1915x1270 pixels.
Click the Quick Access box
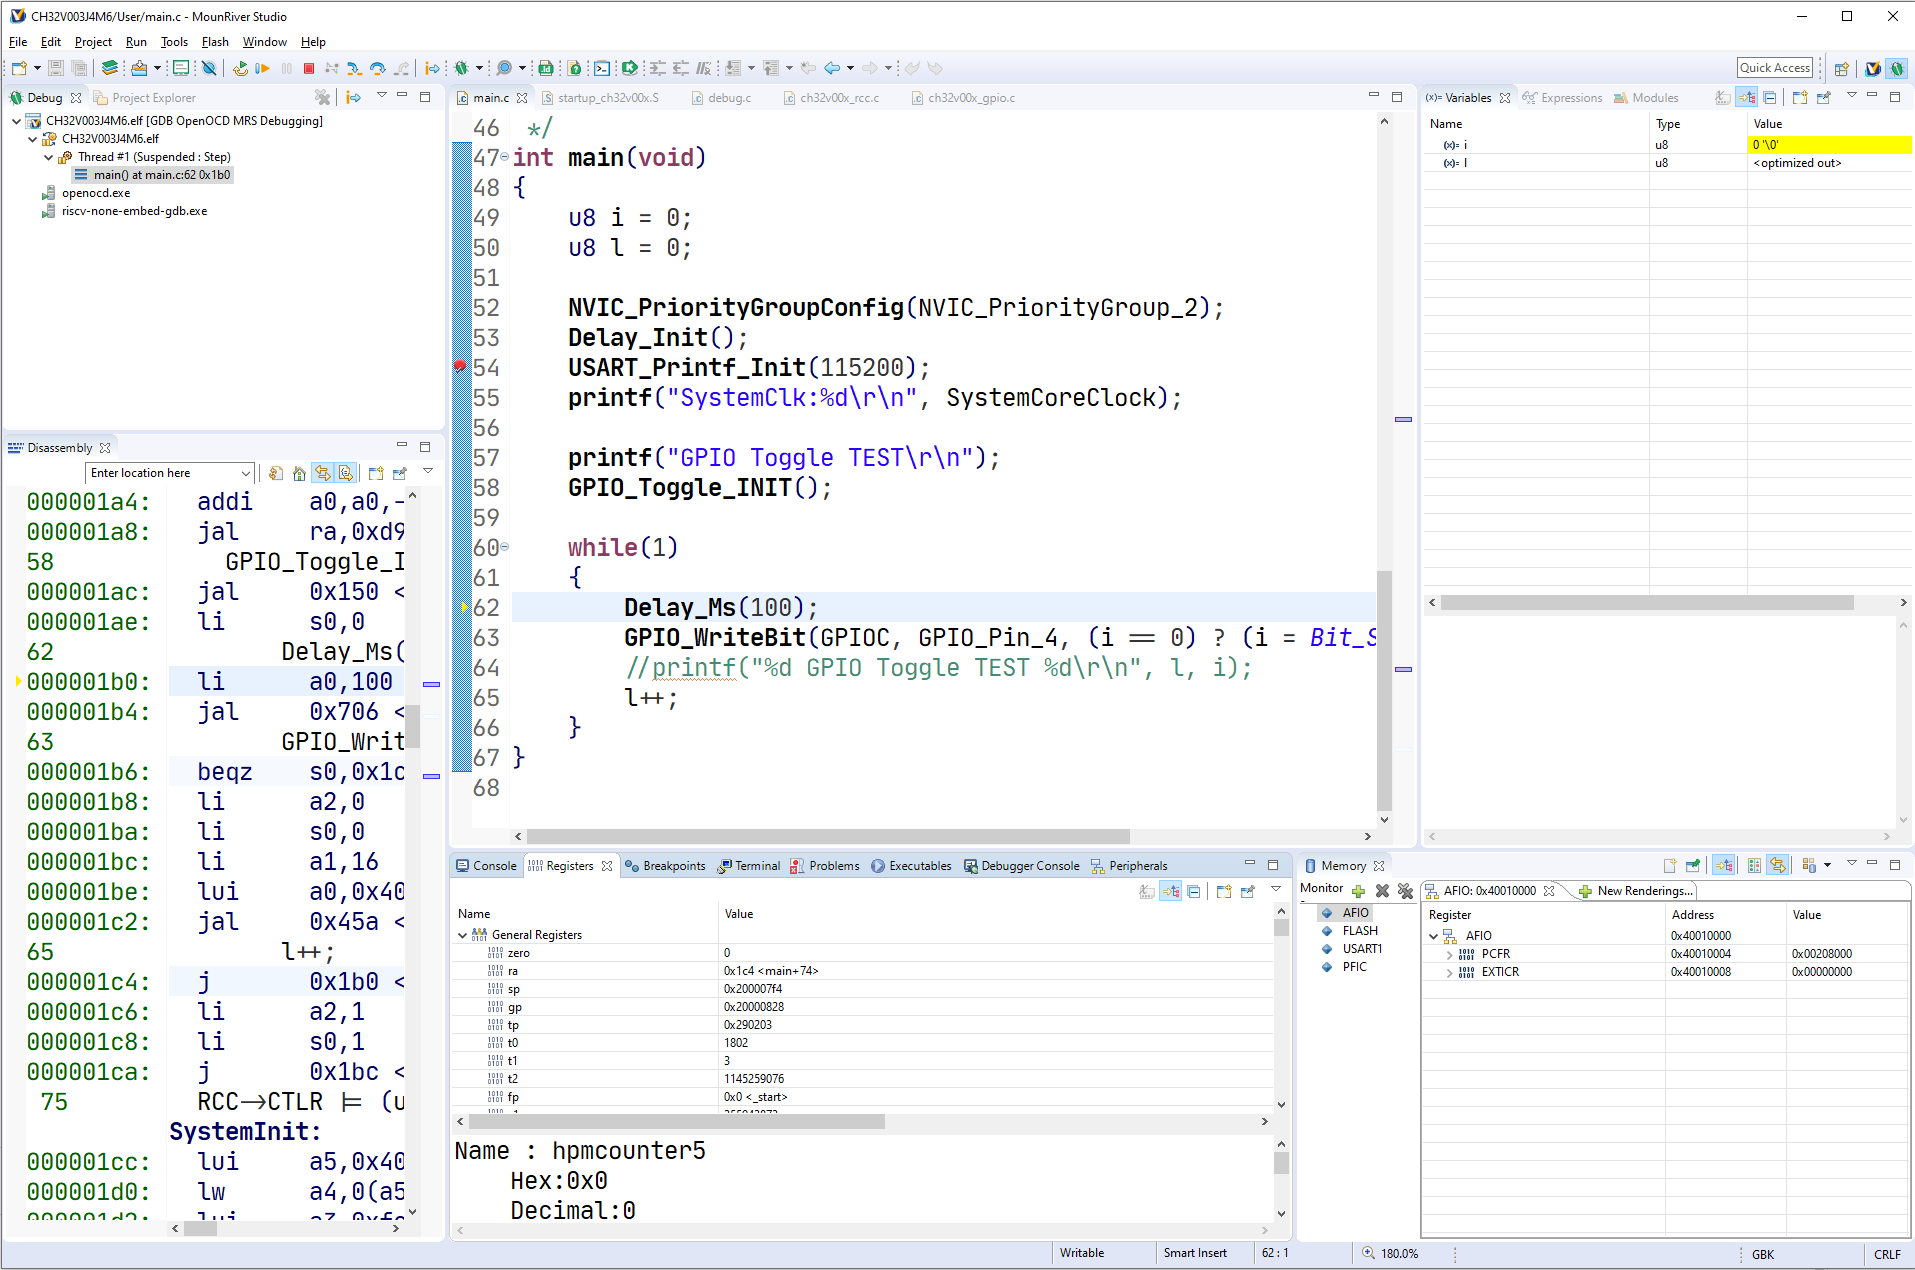(1774, 68)
